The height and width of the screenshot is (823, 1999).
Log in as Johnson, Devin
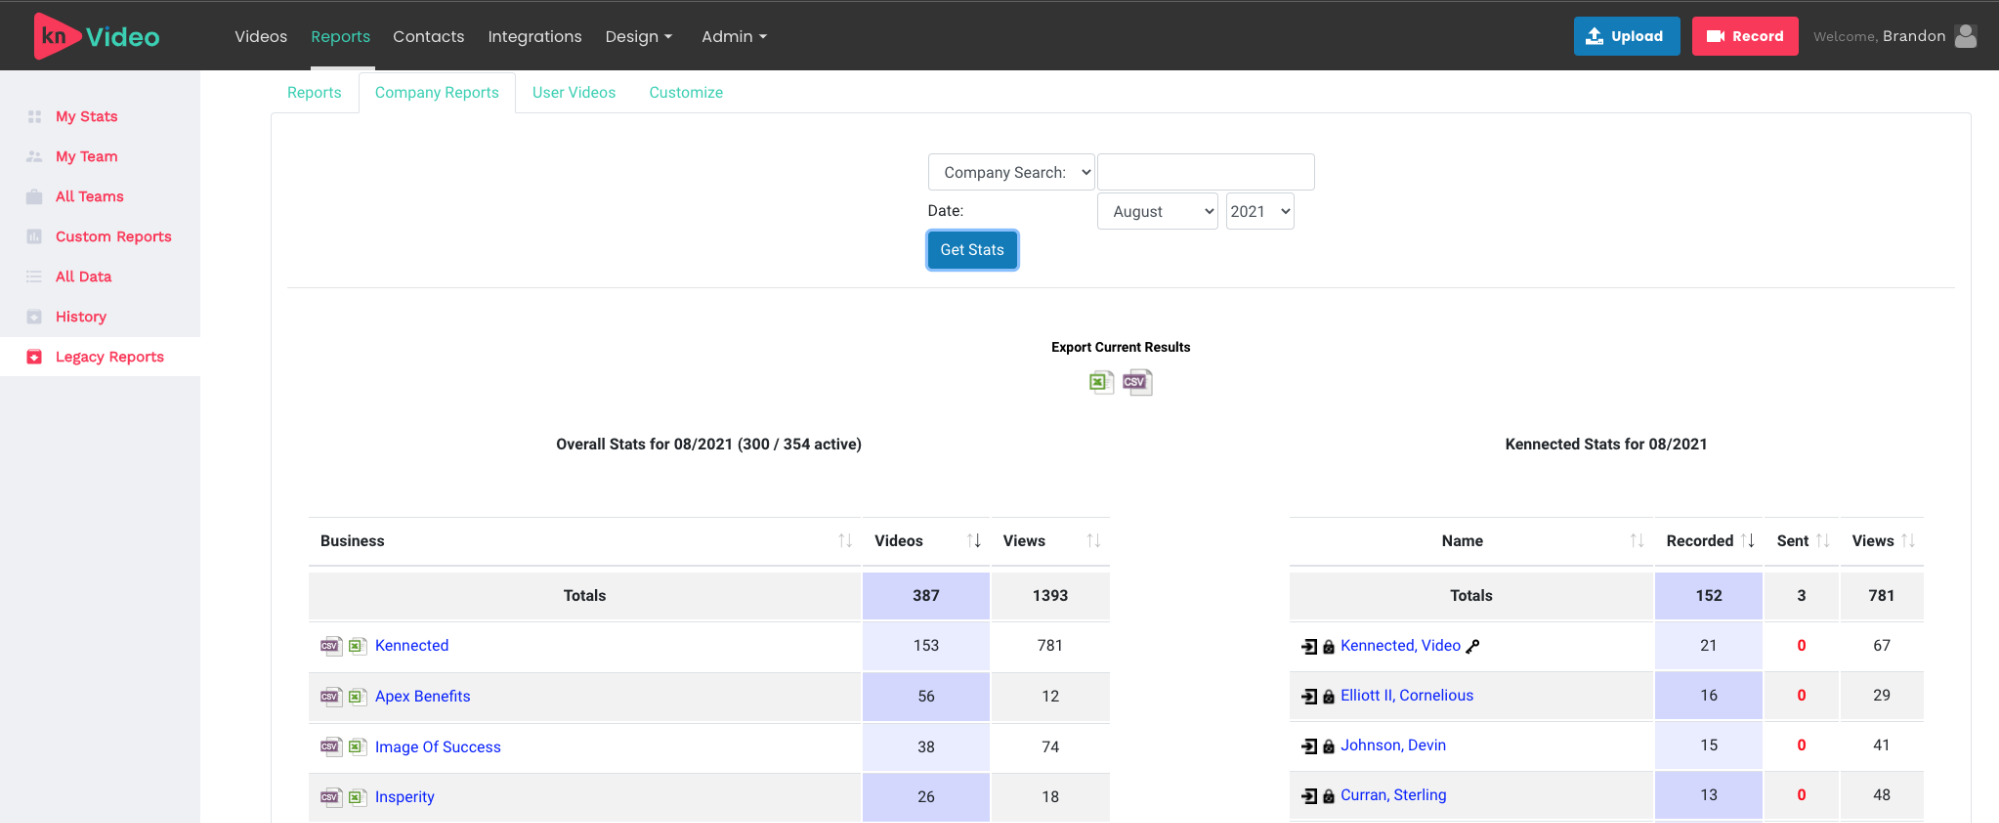(1309, 746)
